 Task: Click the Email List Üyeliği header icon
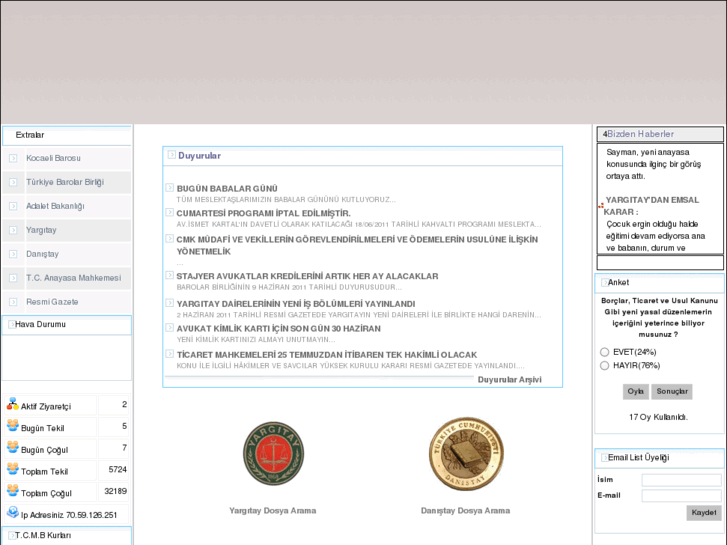[605, 458]
